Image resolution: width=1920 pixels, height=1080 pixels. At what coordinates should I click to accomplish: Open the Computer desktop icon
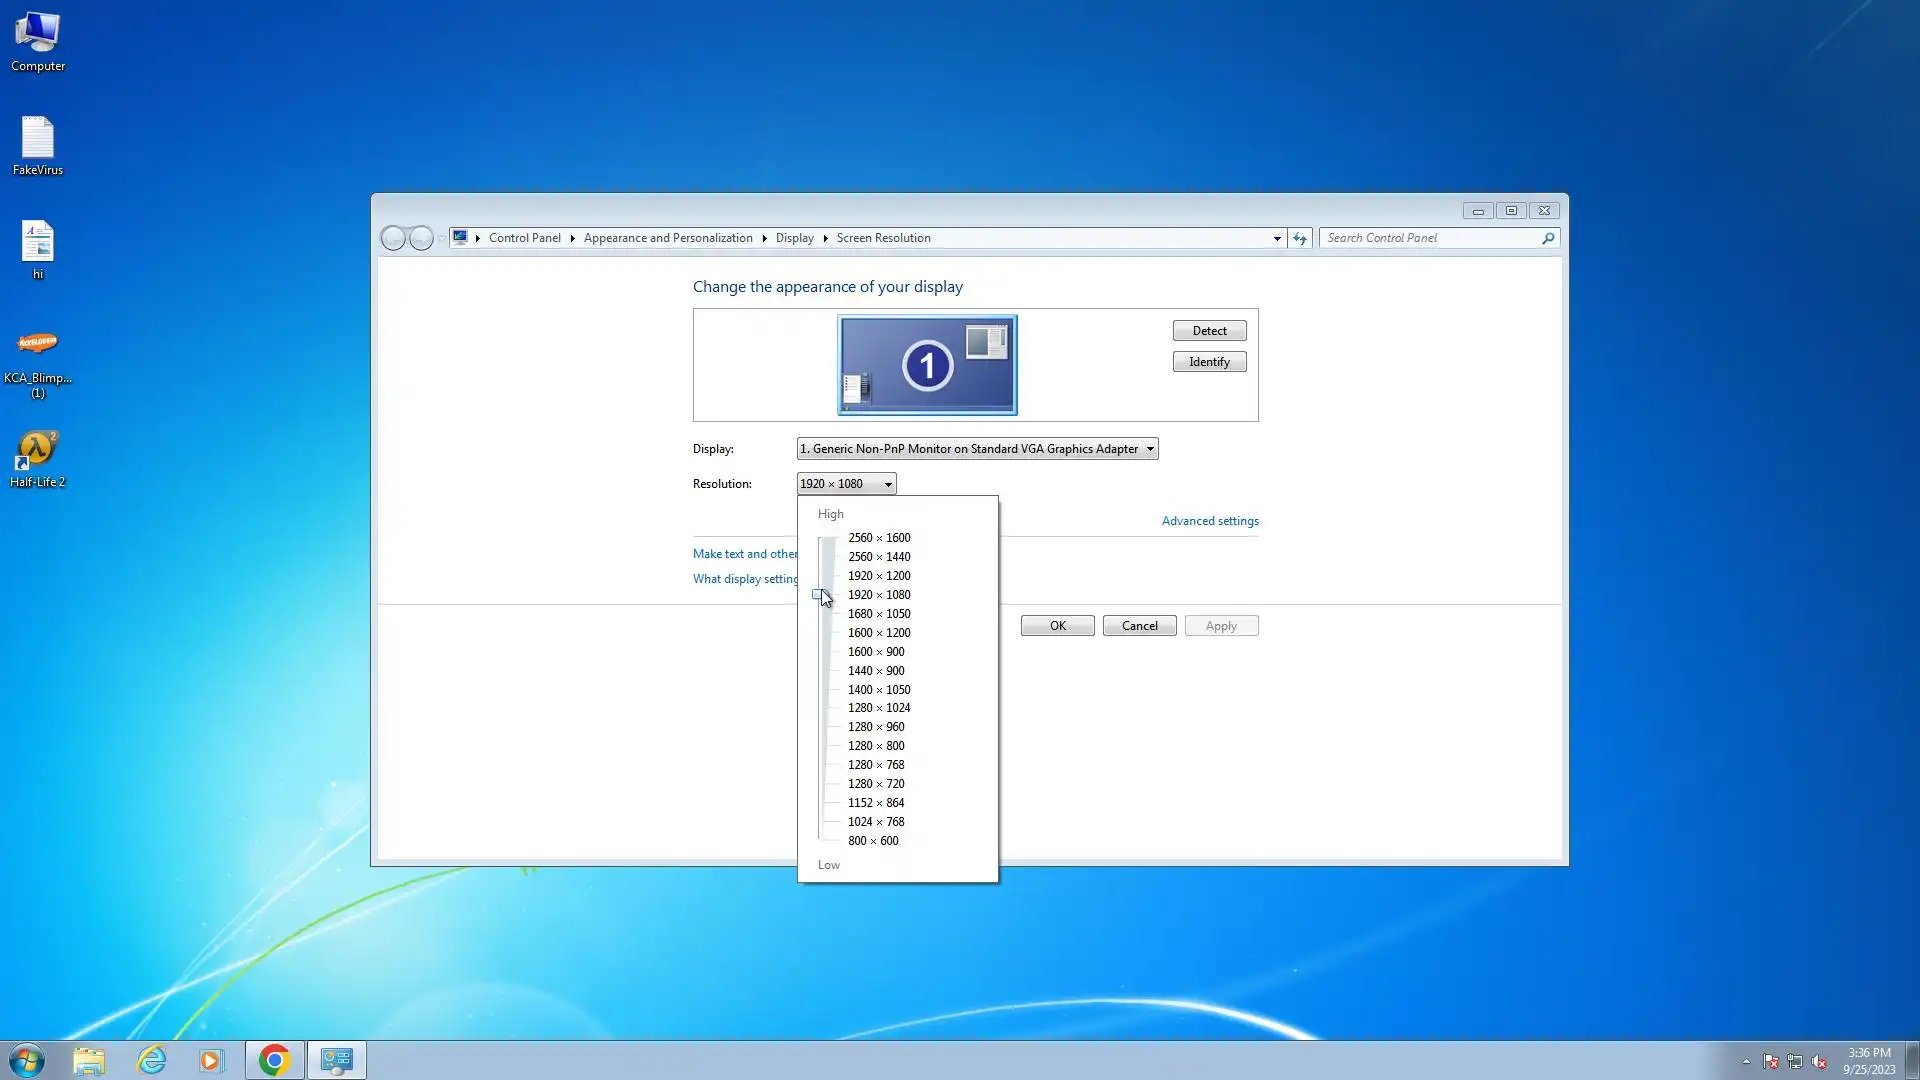tap(38, 40)
